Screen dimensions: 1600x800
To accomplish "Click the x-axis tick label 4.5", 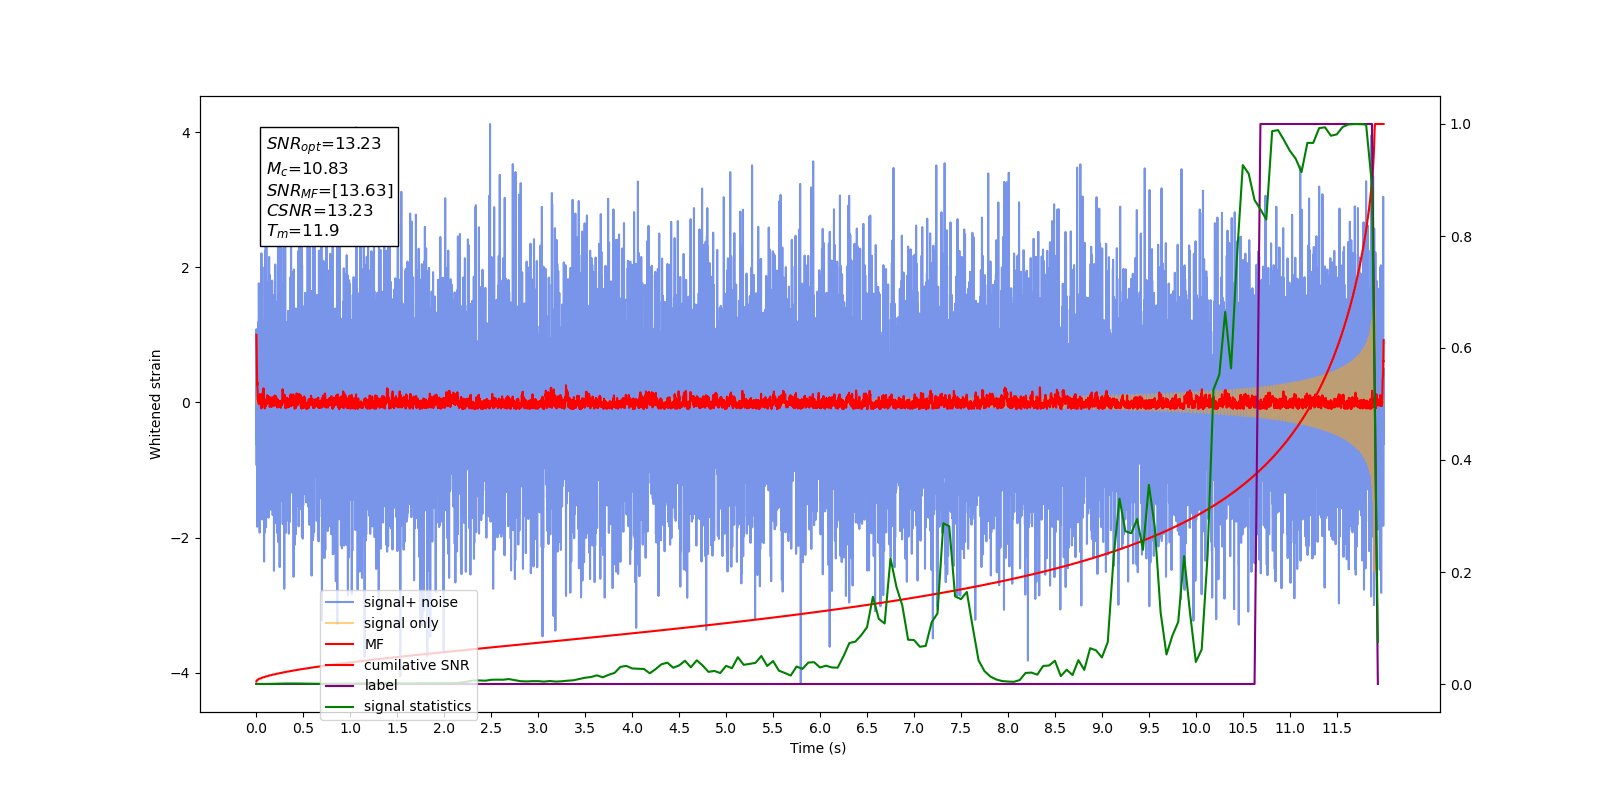I will tap(679, 728).
